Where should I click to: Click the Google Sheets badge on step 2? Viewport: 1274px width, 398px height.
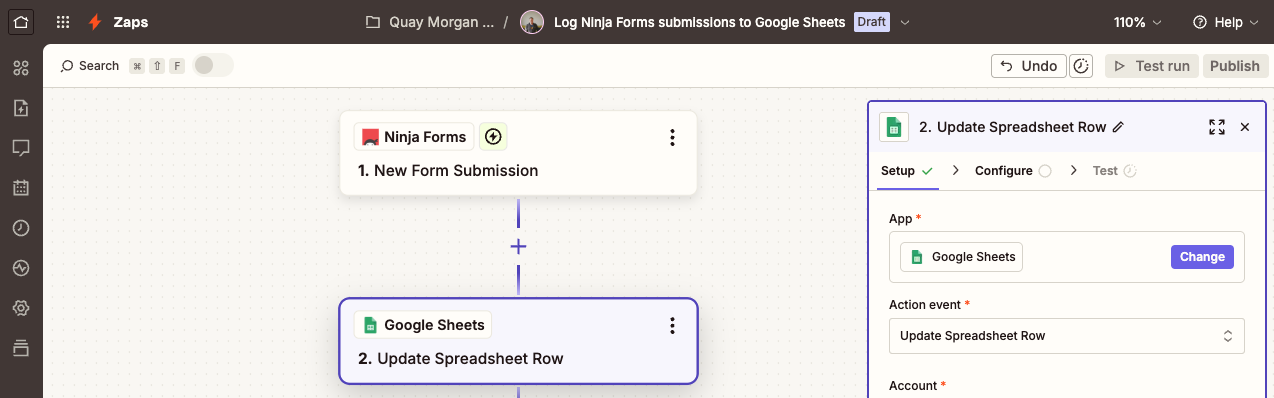coord(423,325)
